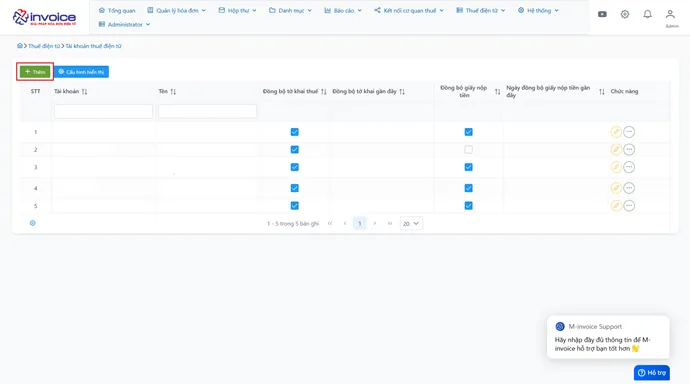
Task: Sort by Tên column
Action: click(173, 91)
